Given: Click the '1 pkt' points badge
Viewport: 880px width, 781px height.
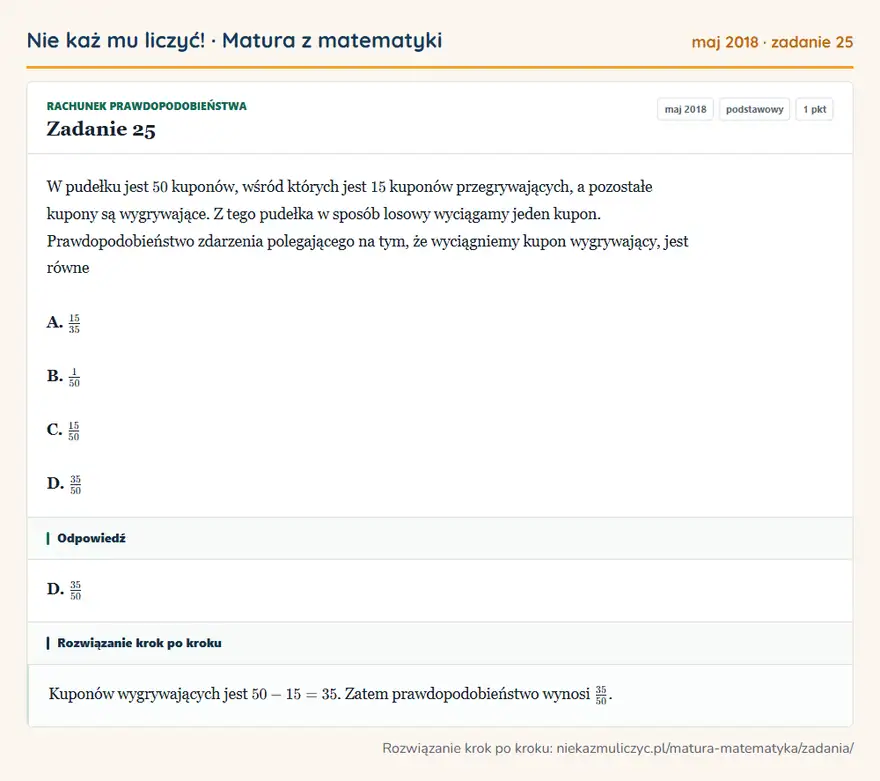Looking at the screenshot, I should coord(814,109).
